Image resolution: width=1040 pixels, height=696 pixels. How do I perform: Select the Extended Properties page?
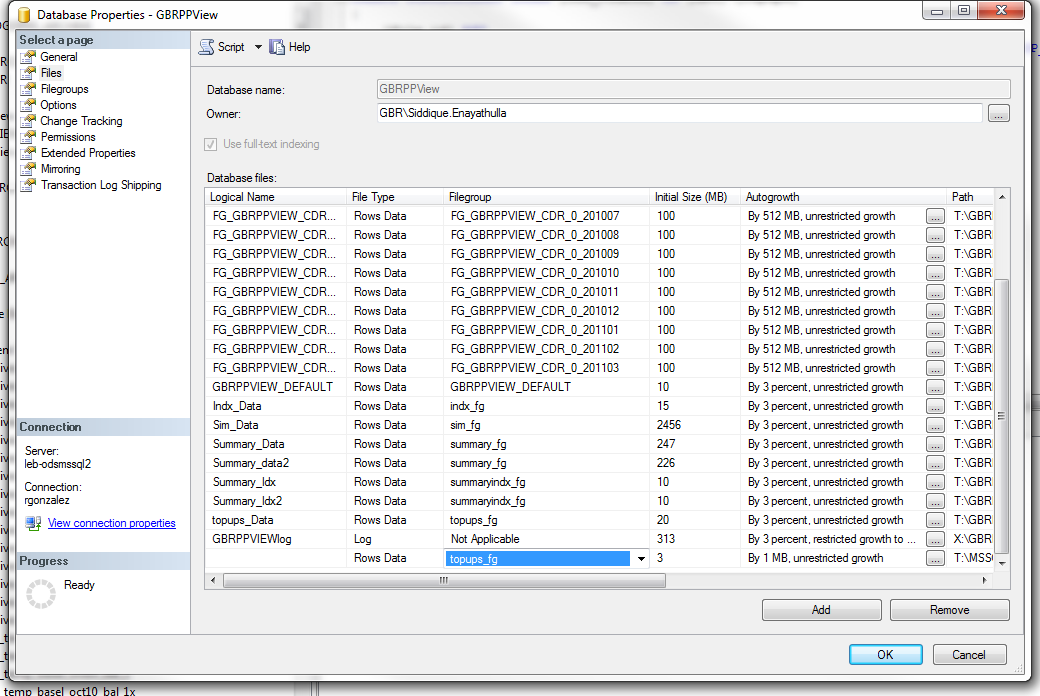pyautogui.click(x=90, y=152)
